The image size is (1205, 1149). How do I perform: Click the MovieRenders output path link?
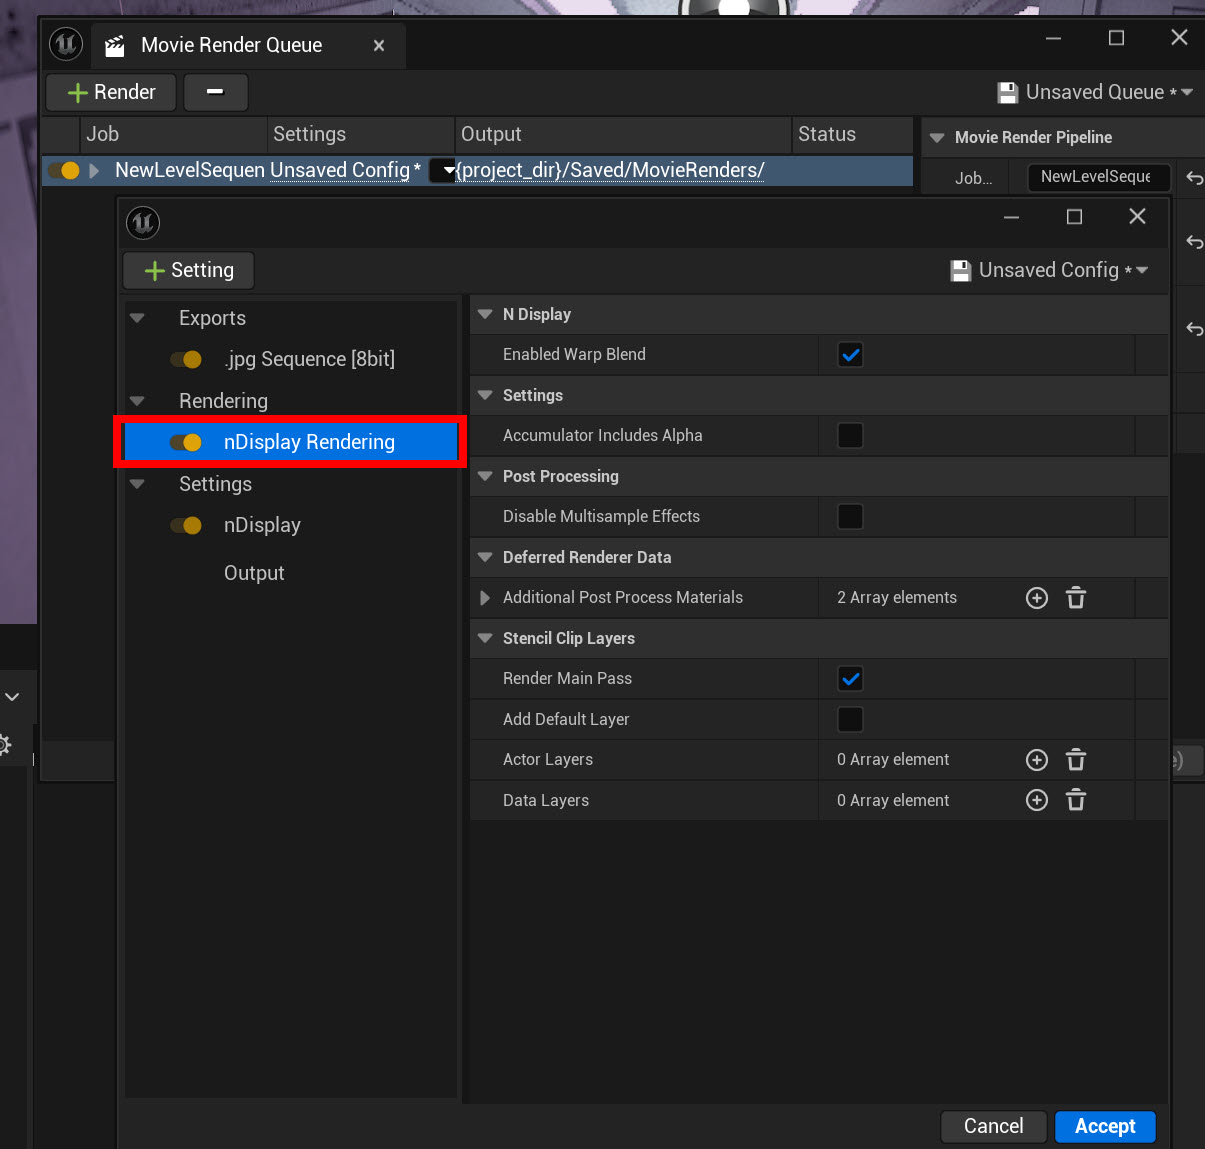pos(611,170)
